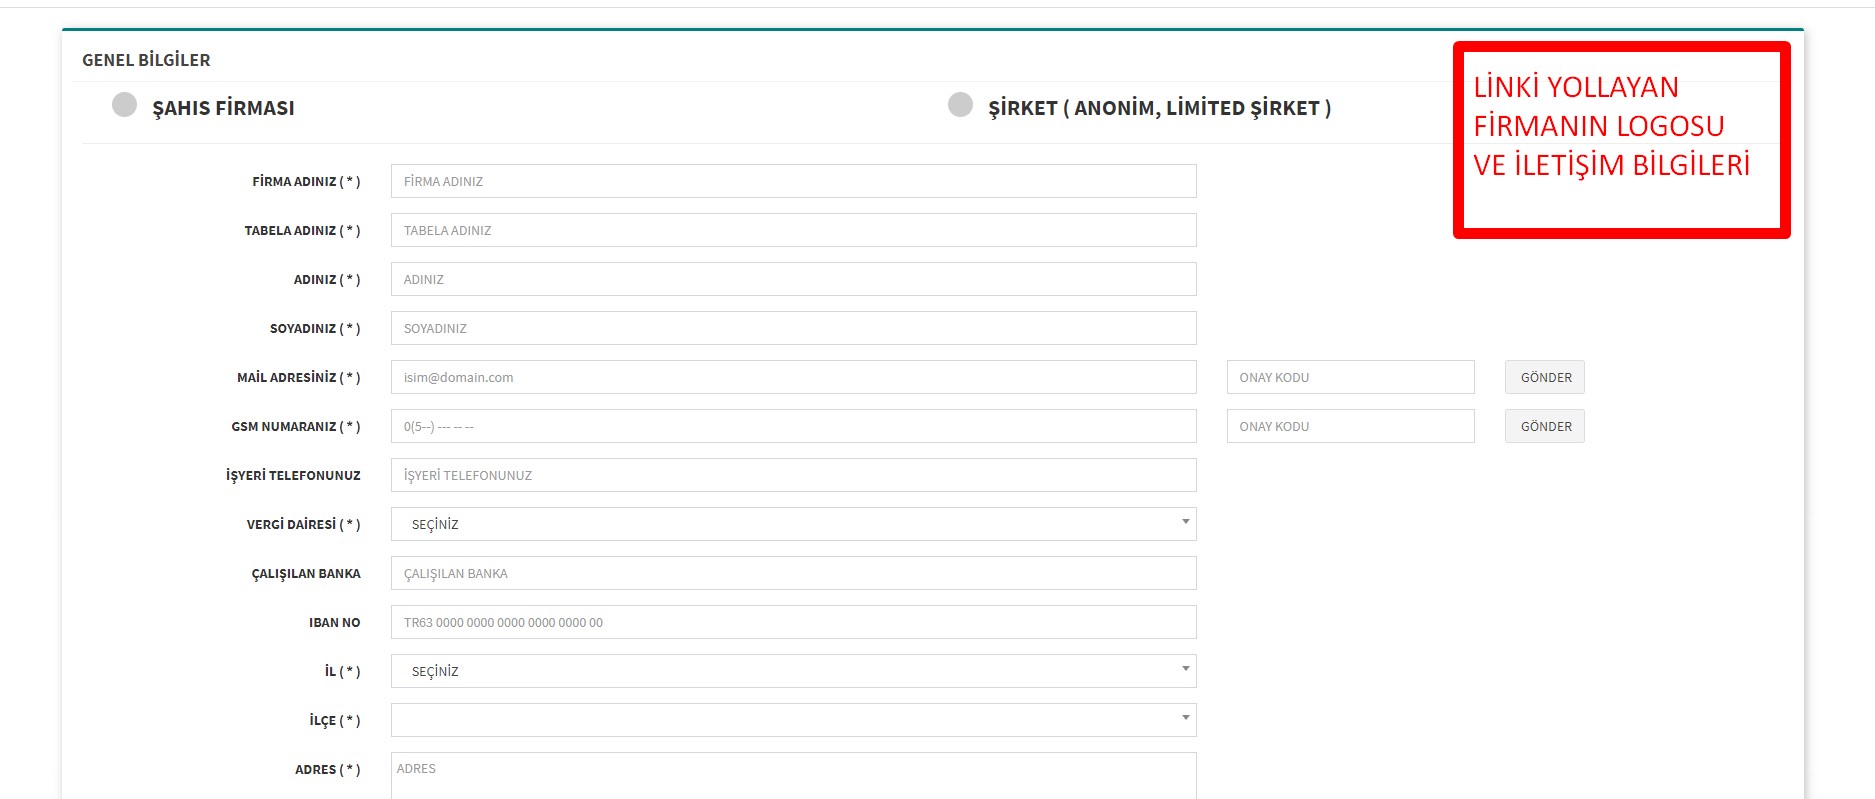Viewport: 1875px width, 799px height.
Task: Choose the ŞİRKET (Anonim, Limited Şirket) option
Action: [960, 105]
